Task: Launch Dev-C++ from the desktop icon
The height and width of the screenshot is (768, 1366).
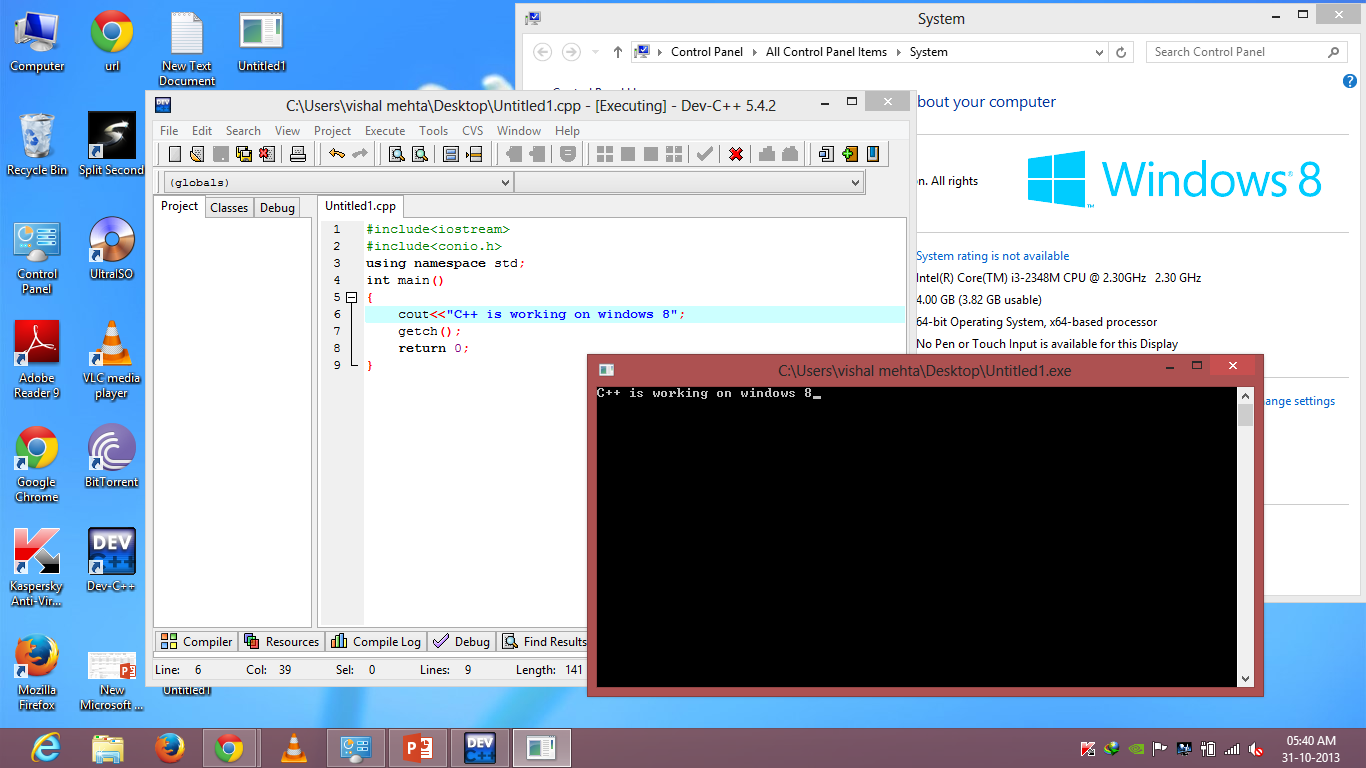Action: 110,550
